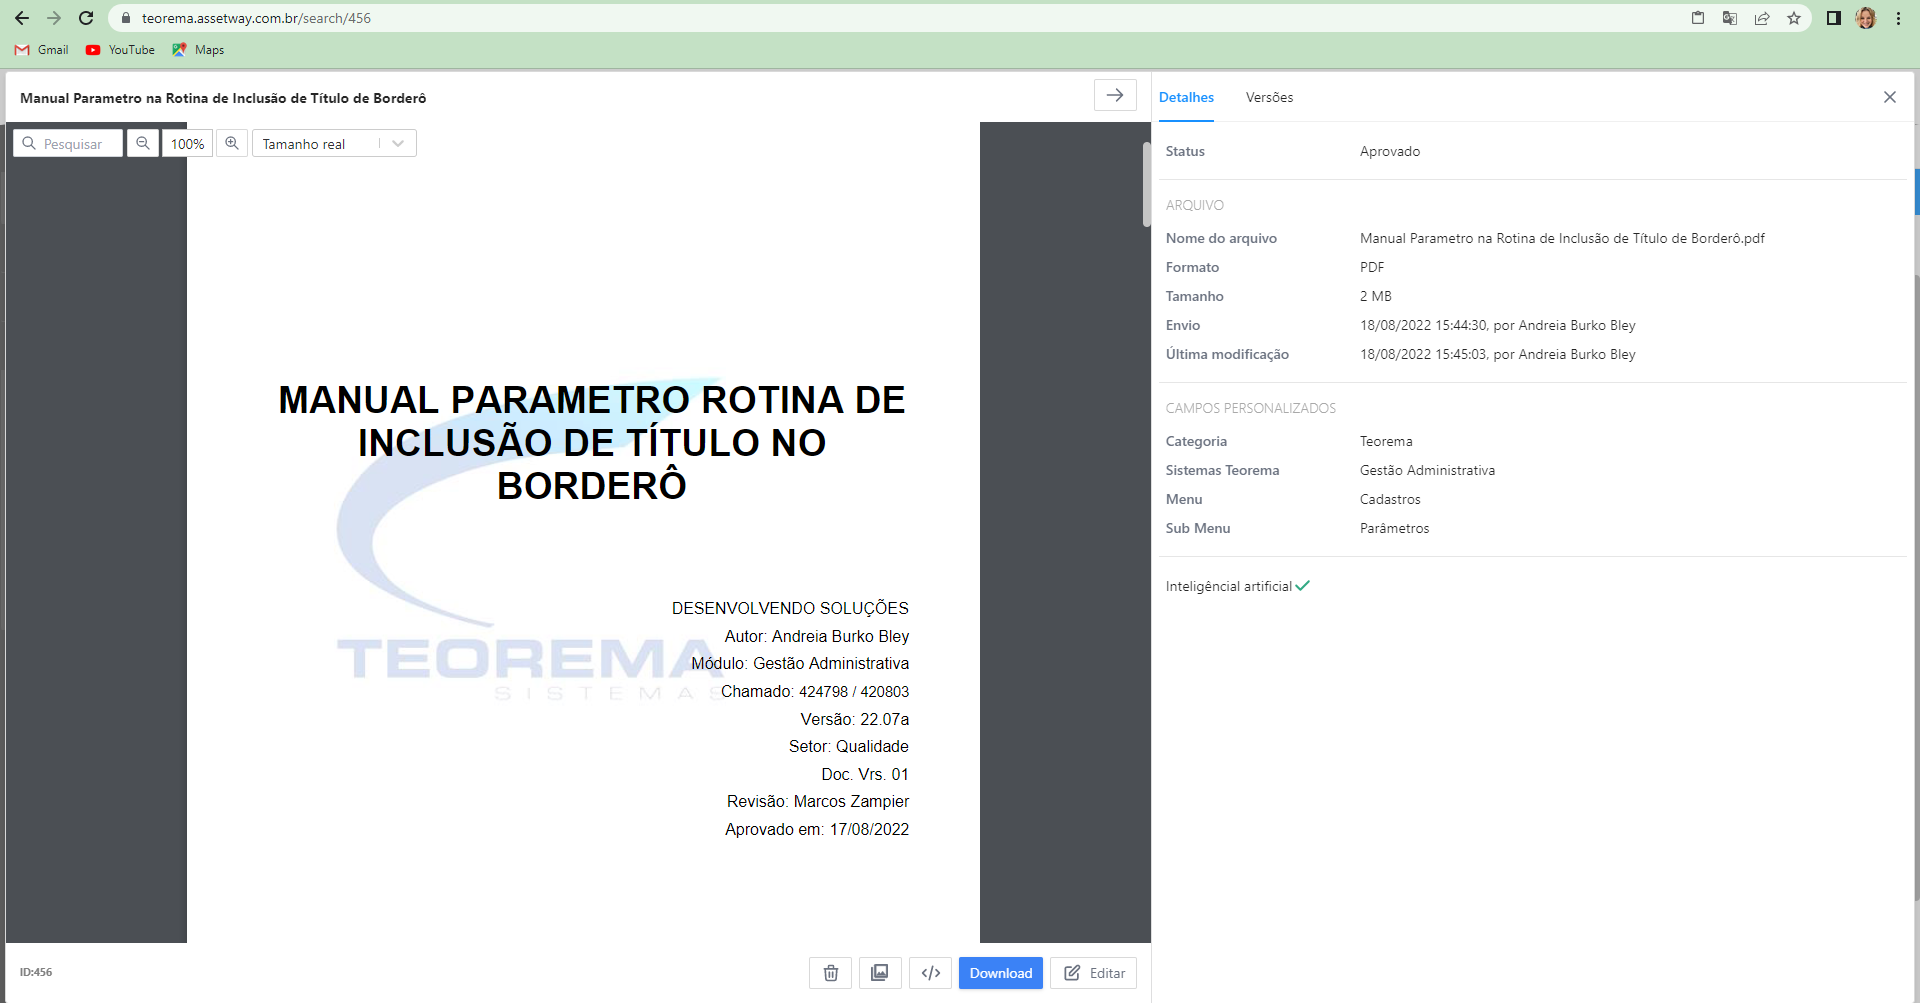
Task: Click the file name value text
Action: (x=1562, y=238)
